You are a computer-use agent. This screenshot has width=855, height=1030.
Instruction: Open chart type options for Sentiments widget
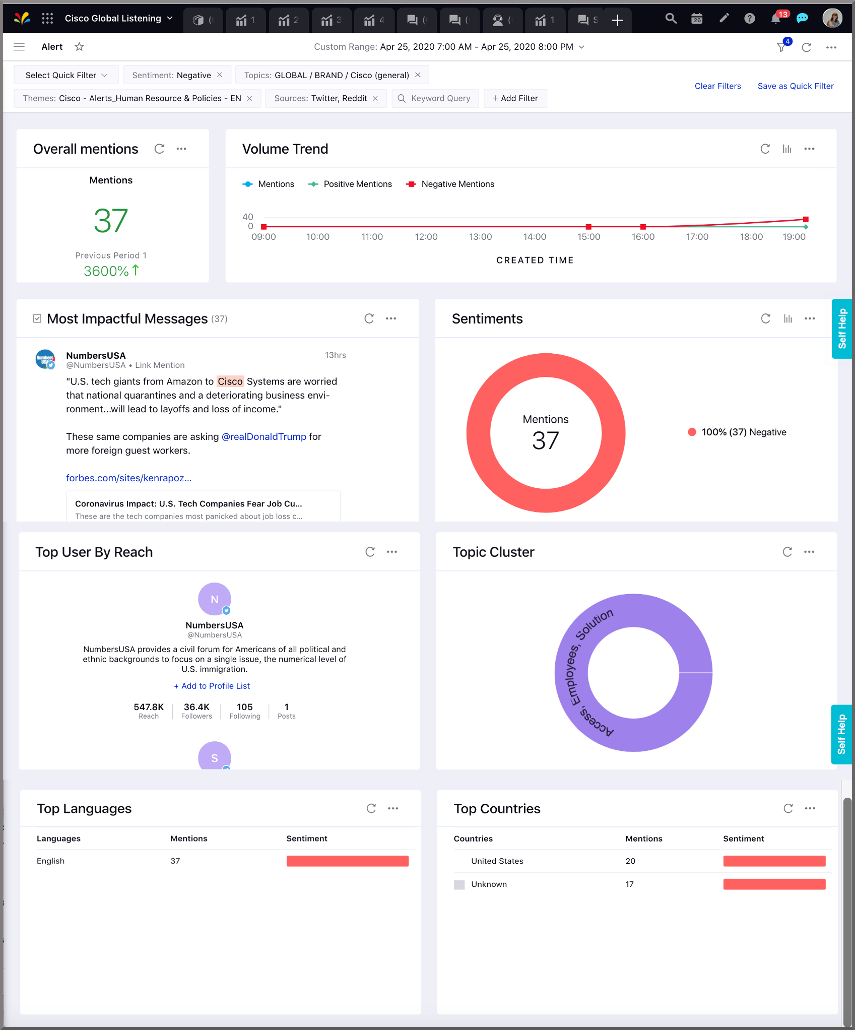(x=787, y=319)
